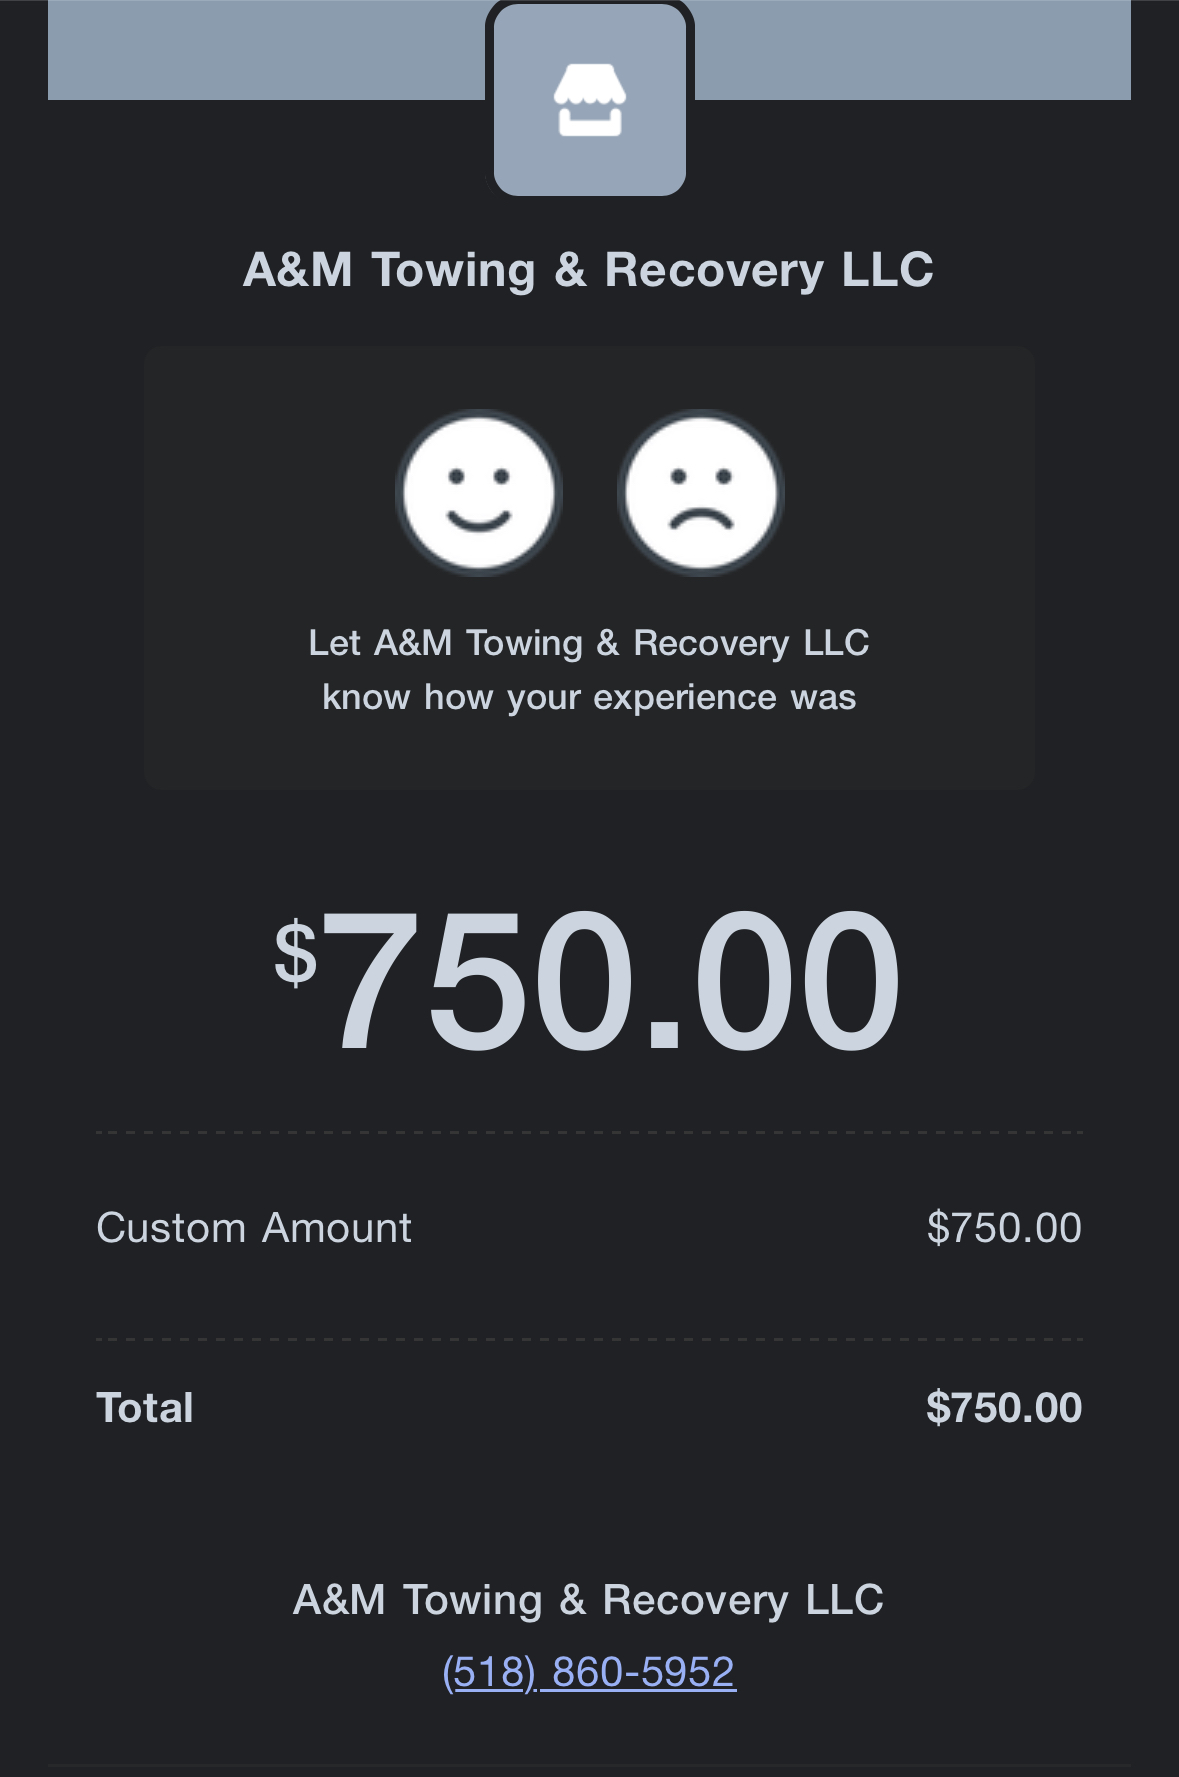Tap the storefront merchant logo icon
This screenshot has width=1179, height=1777.
[590, 99]
